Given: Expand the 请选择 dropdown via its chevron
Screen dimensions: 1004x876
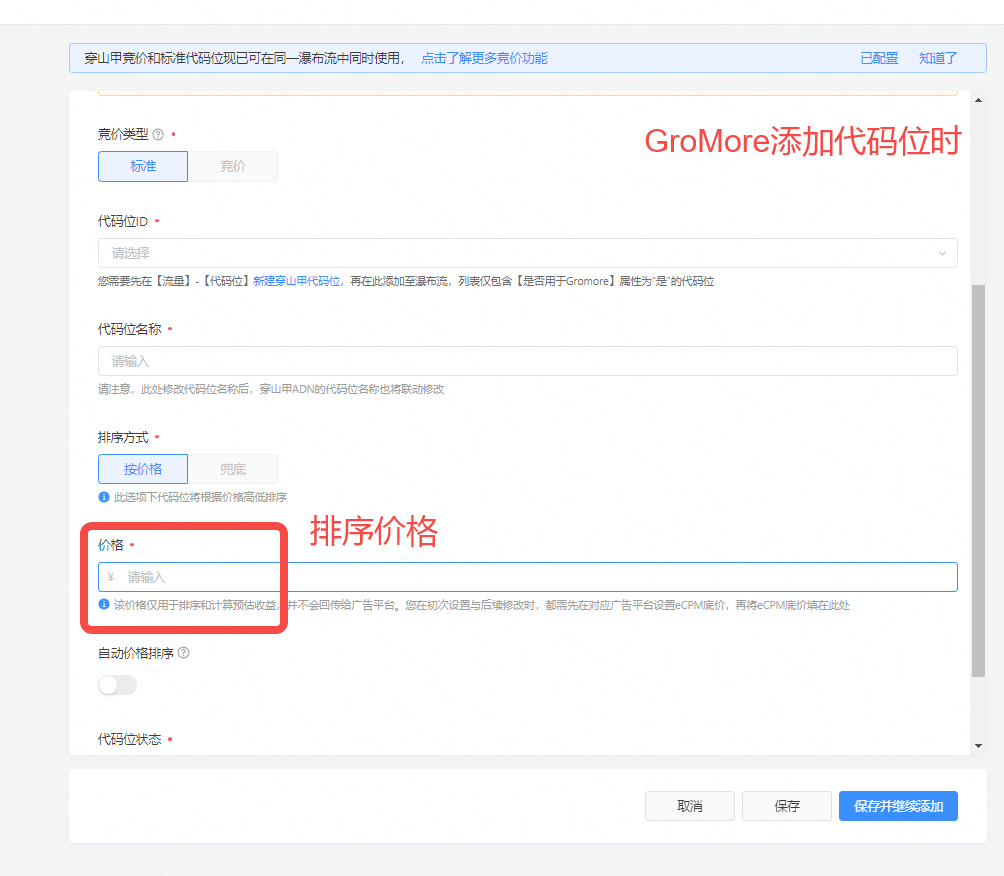Looking at the screenshot, I should (941, 254).
